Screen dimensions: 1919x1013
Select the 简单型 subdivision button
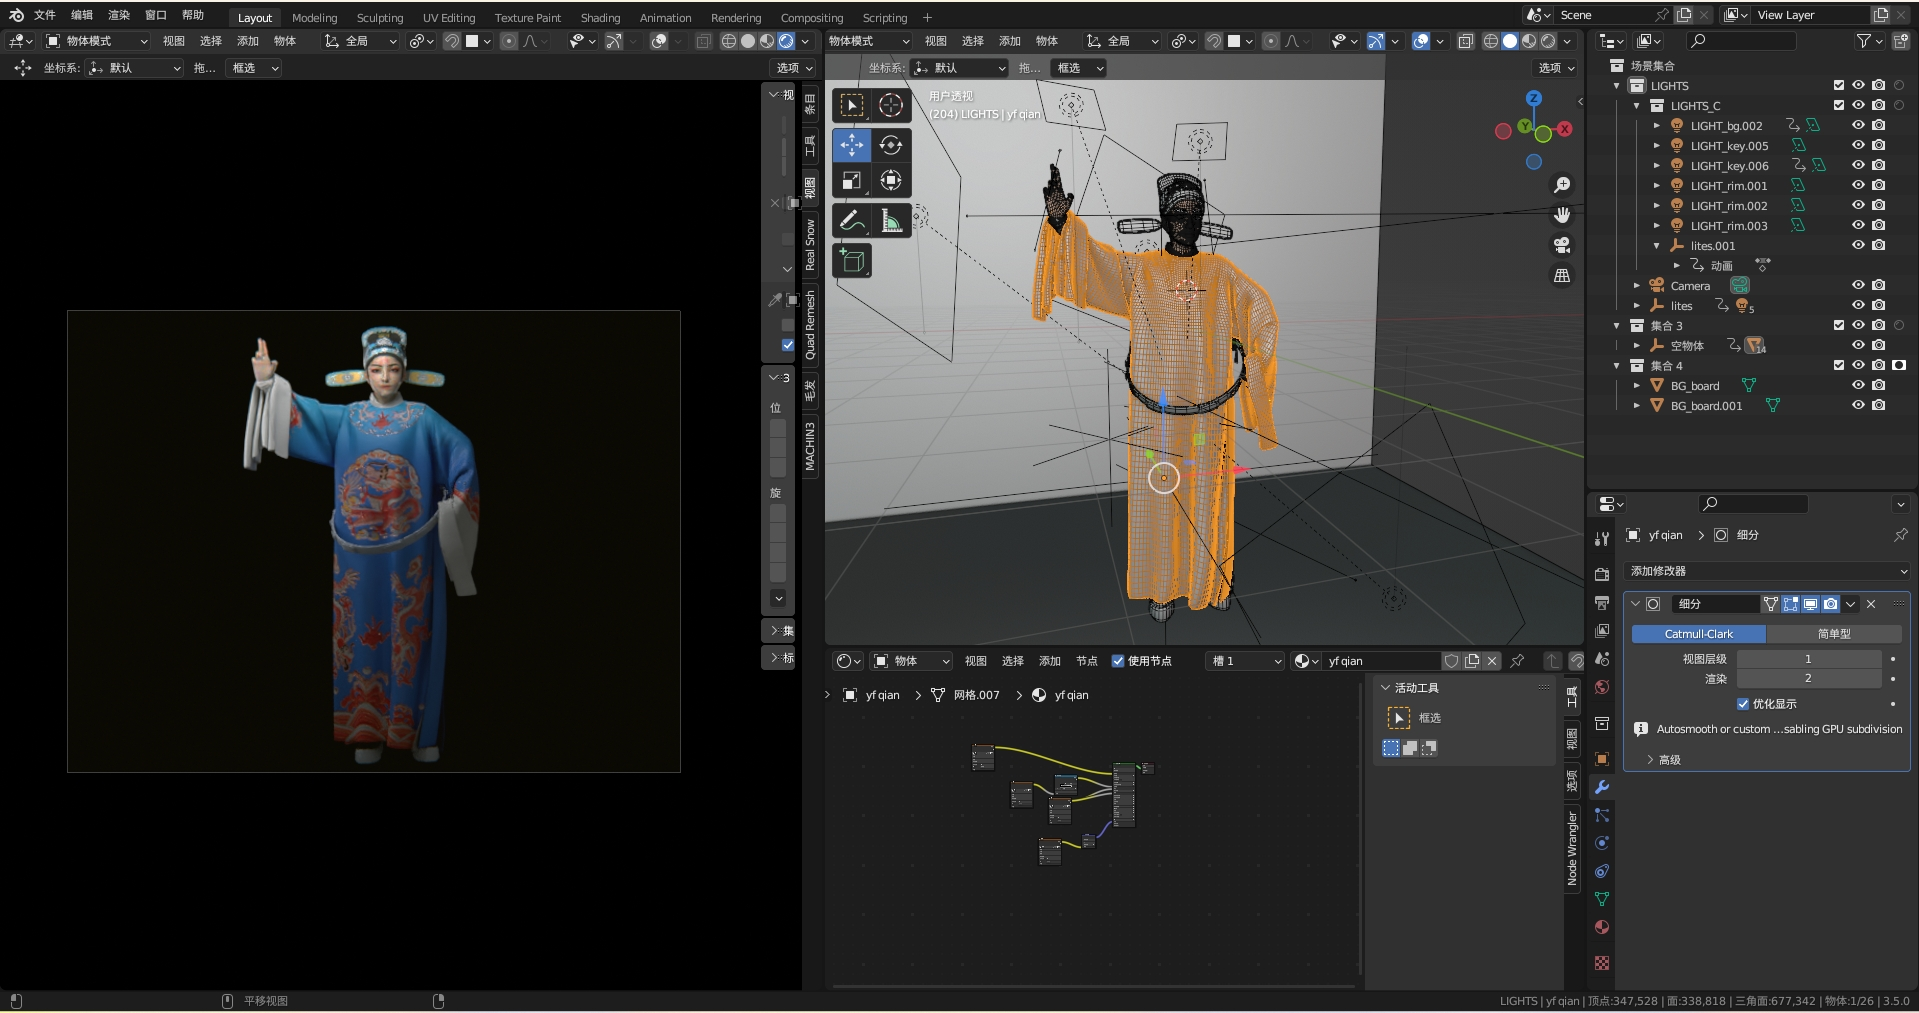click(x=1833, y=634)
